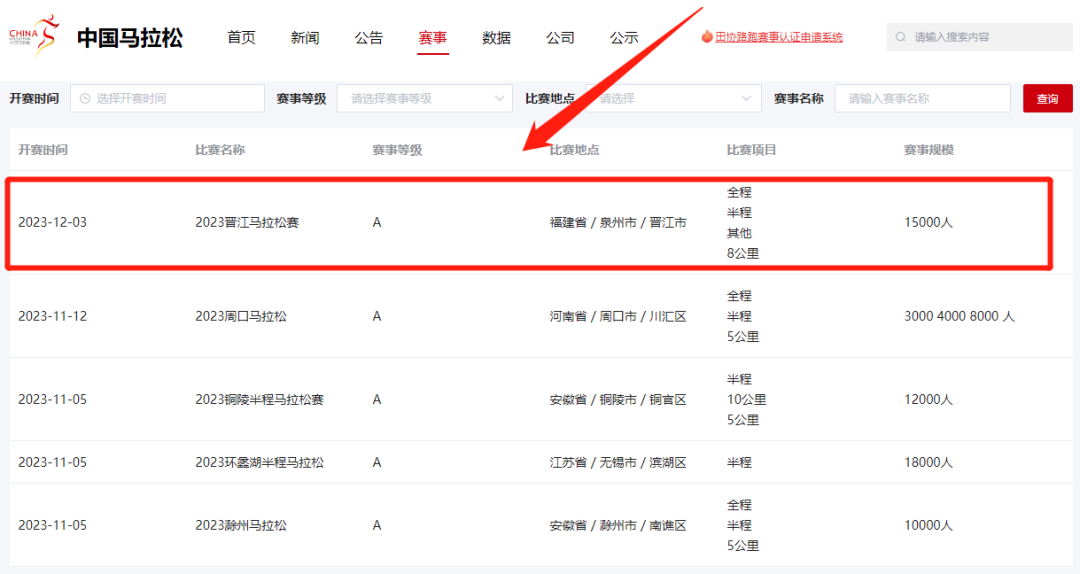Open the 公告 announcements tab
The image size is (1080, 574).
[369, 38]
